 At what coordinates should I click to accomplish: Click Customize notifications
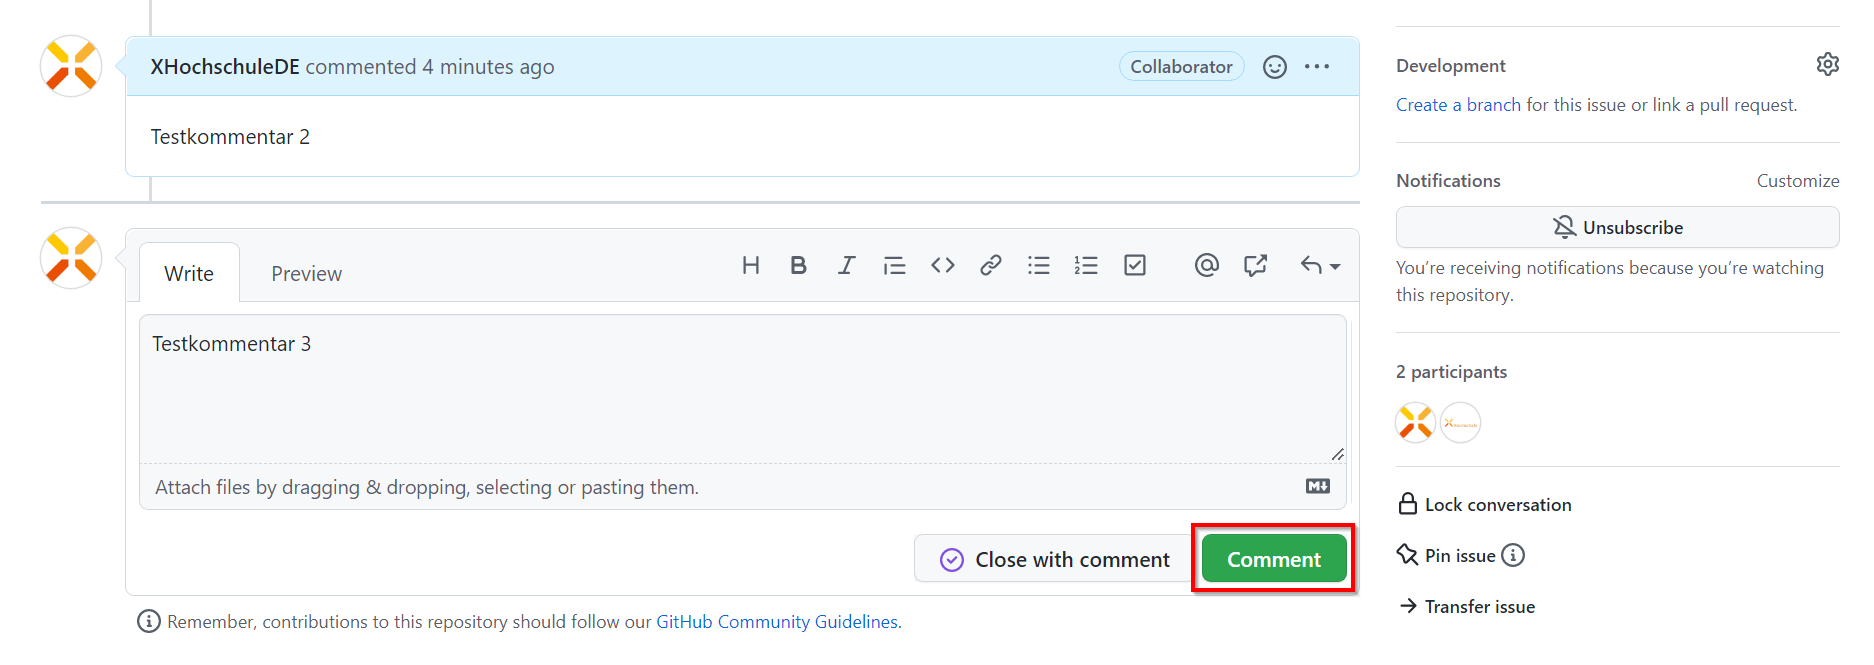tap(1797, 181)
